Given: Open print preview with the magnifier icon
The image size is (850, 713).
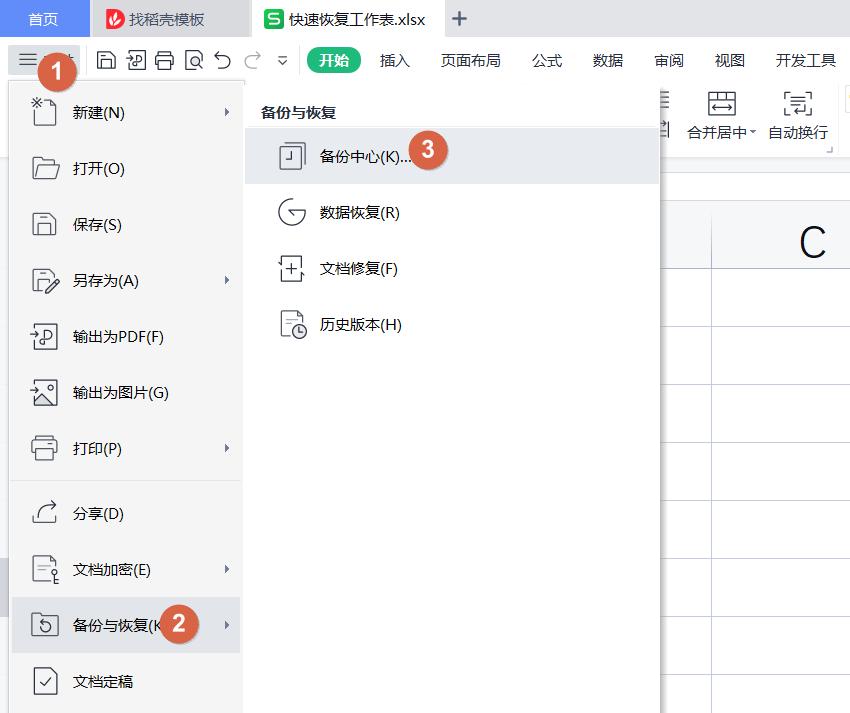Looking at the screenshot, I should coord(192,60).
